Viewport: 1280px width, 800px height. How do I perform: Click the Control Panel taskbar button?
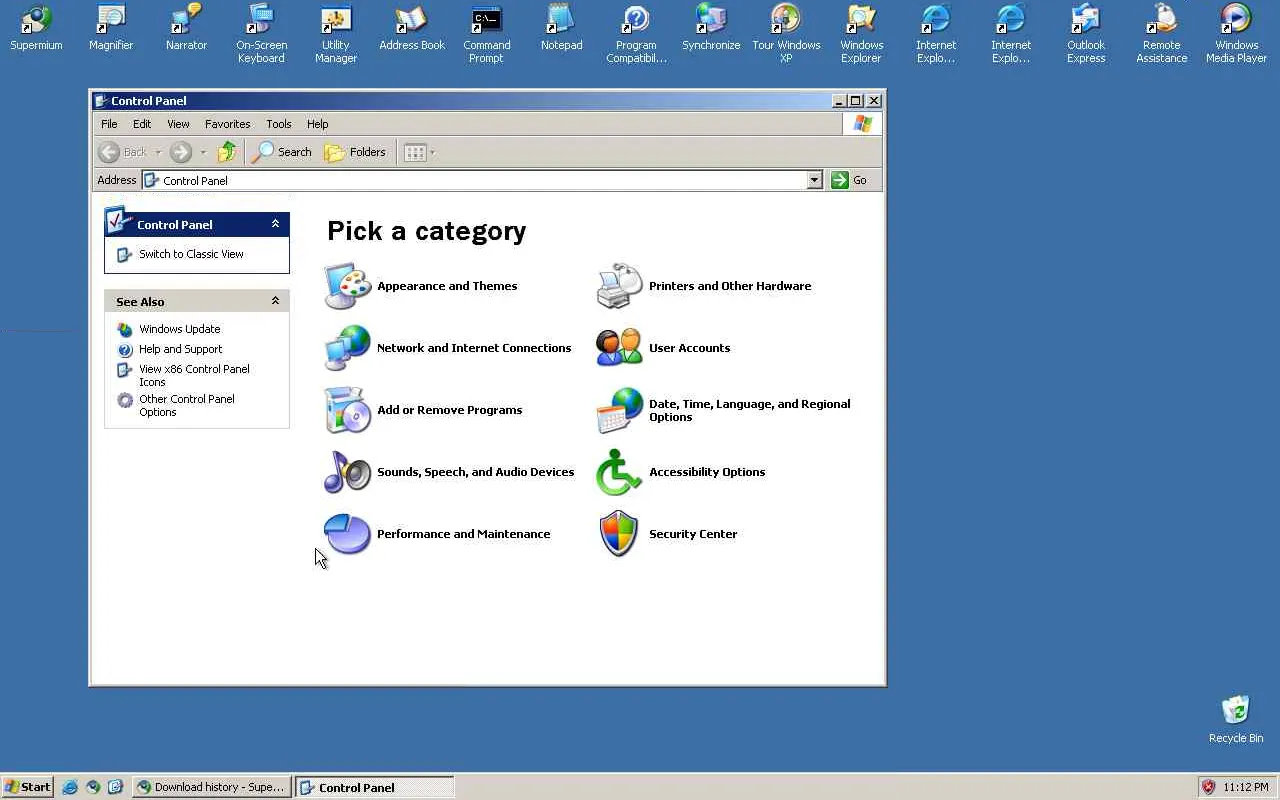(x=375, y=787)
